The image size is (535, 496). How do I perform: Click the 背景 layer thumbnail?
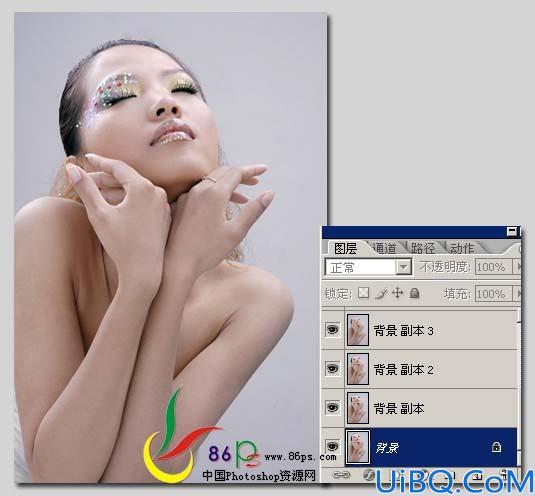point(358,447)
